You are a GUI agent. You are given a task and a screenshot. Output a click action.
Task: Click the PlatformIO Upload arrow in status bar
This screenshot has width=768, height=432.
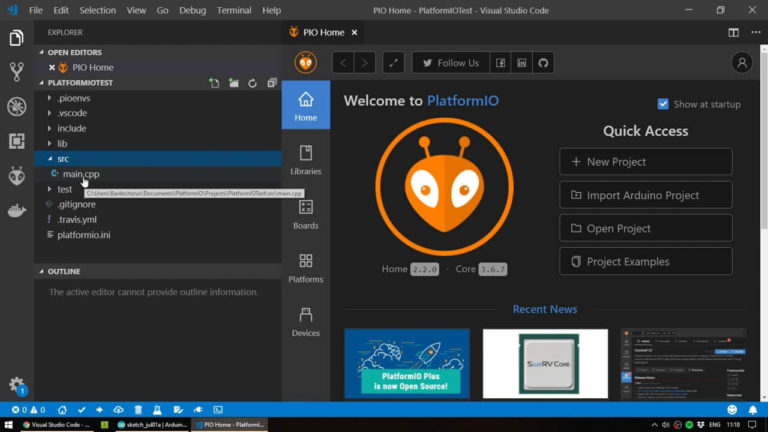pyautogui.click(x=100, y=410)
